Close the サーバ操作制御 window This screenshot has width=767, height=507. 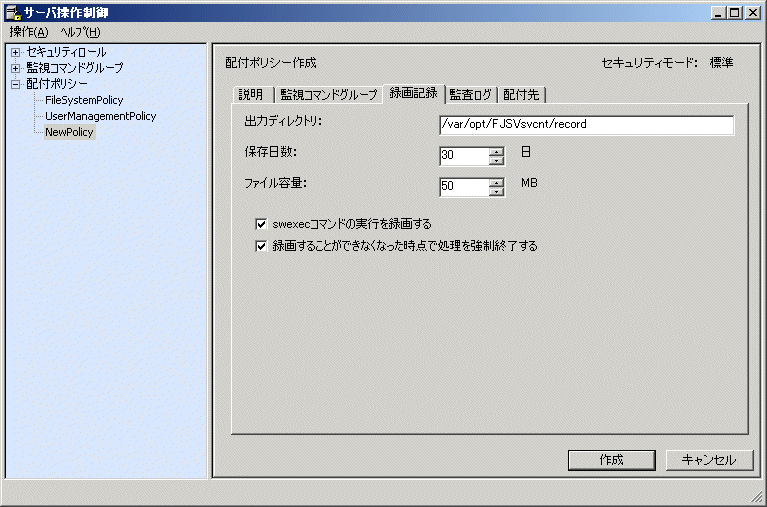752,13
